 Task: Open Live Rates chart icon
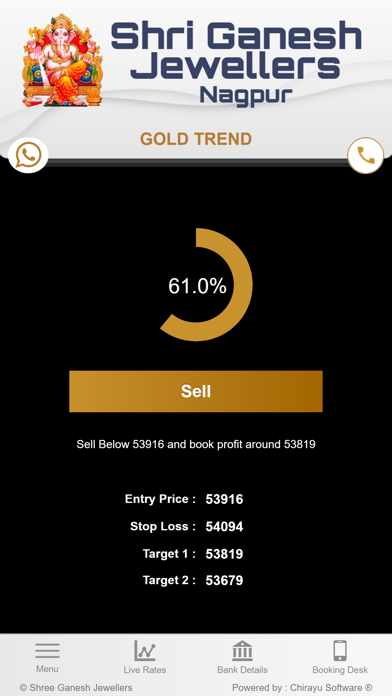coord(145,651)
